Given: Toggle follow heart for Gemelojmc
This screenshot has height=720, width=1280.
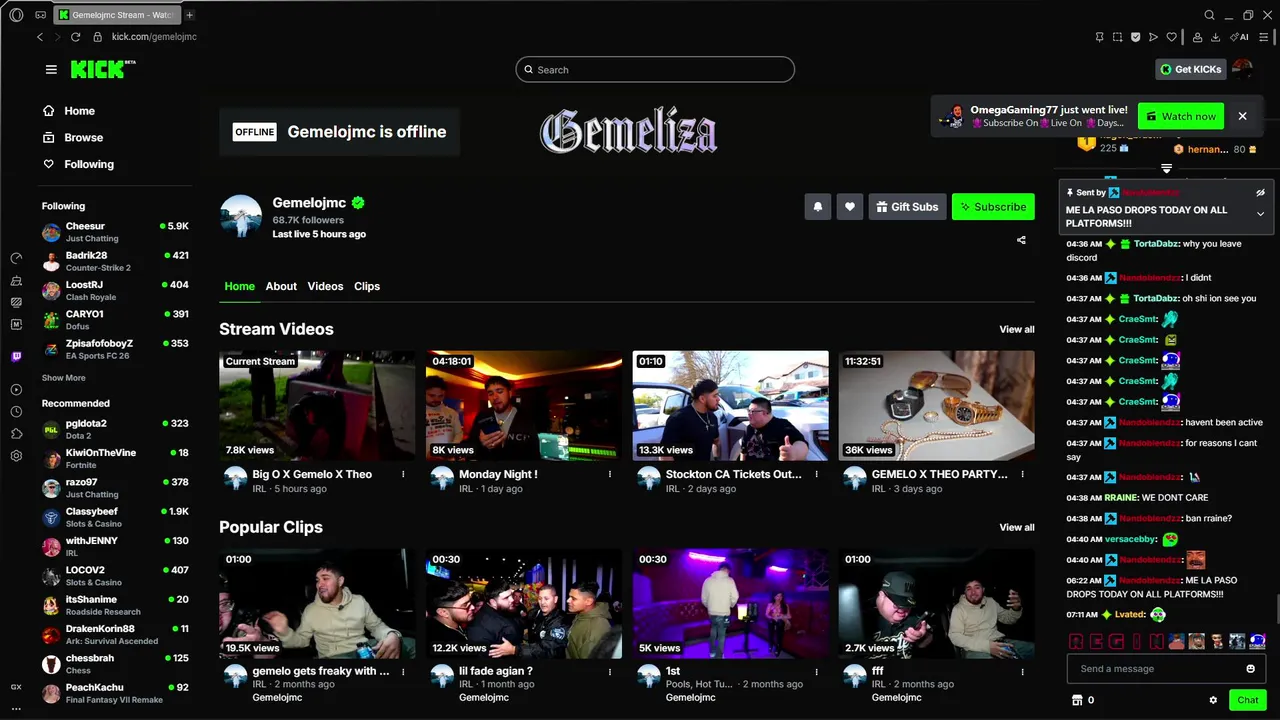Looking at the screenshot, I should tap(849, 207).
